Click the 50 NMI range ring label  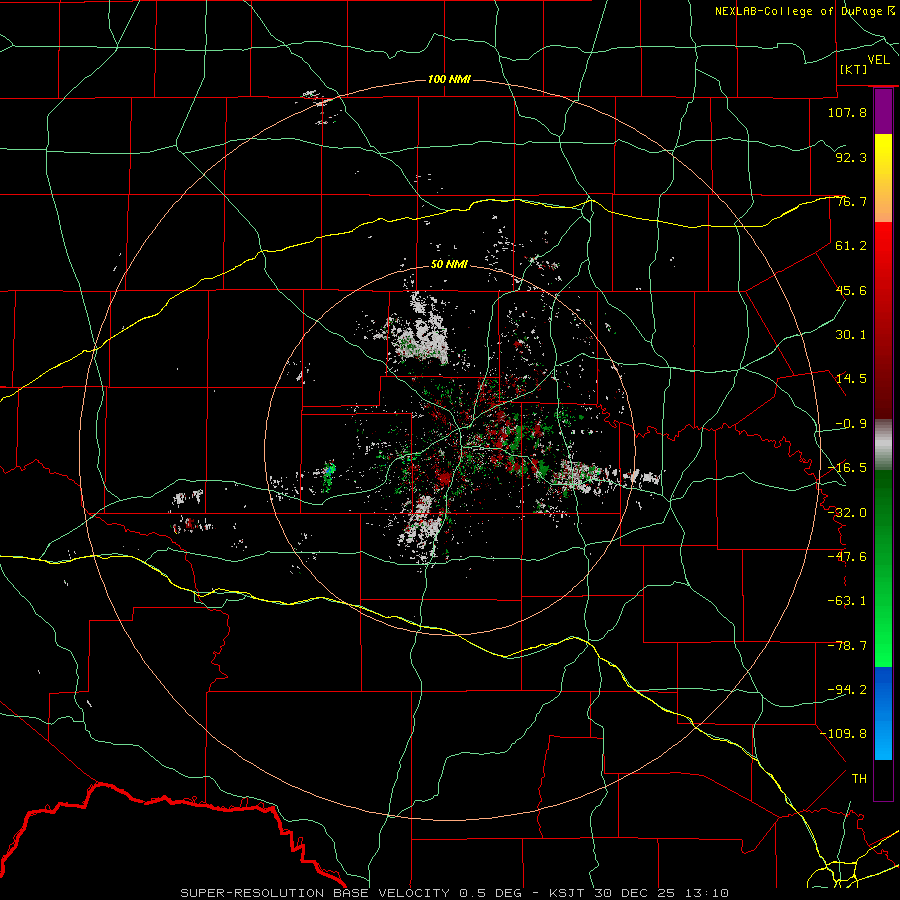click(449, 265)
